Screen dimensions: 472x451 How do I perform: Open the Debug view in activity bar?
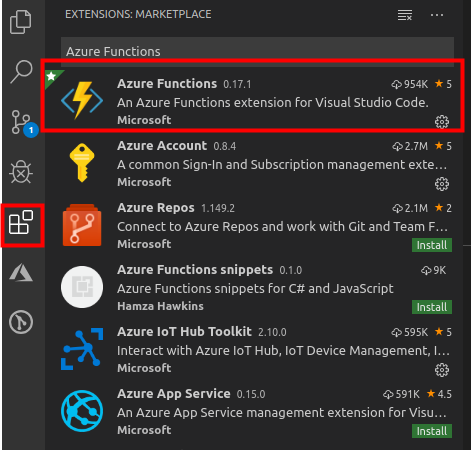pos(21,172)
